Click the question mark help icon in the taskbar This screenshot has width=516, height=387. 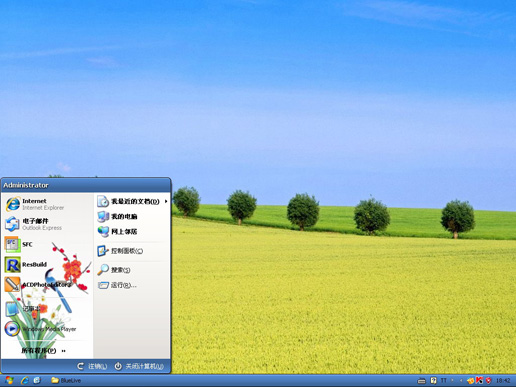point(433,380)
